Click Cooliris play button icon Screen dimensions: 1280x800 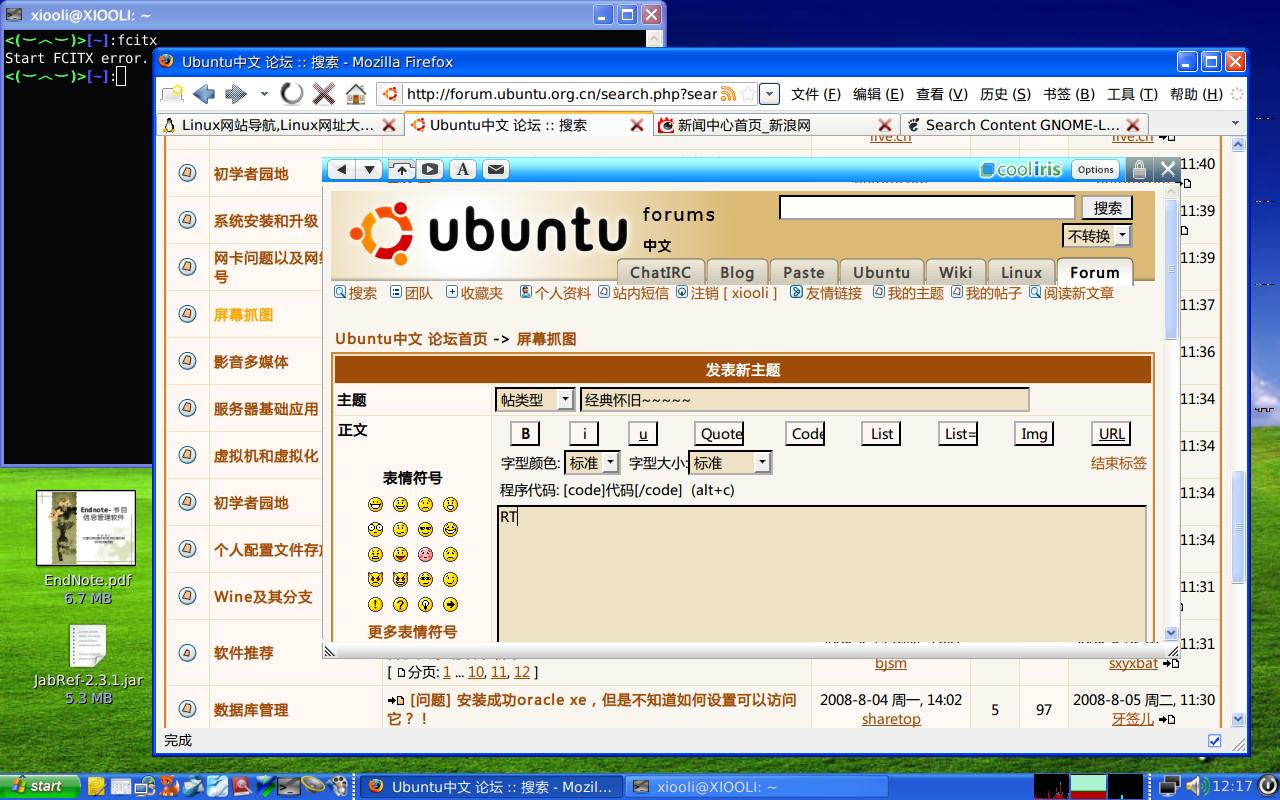tap(430, 170)
